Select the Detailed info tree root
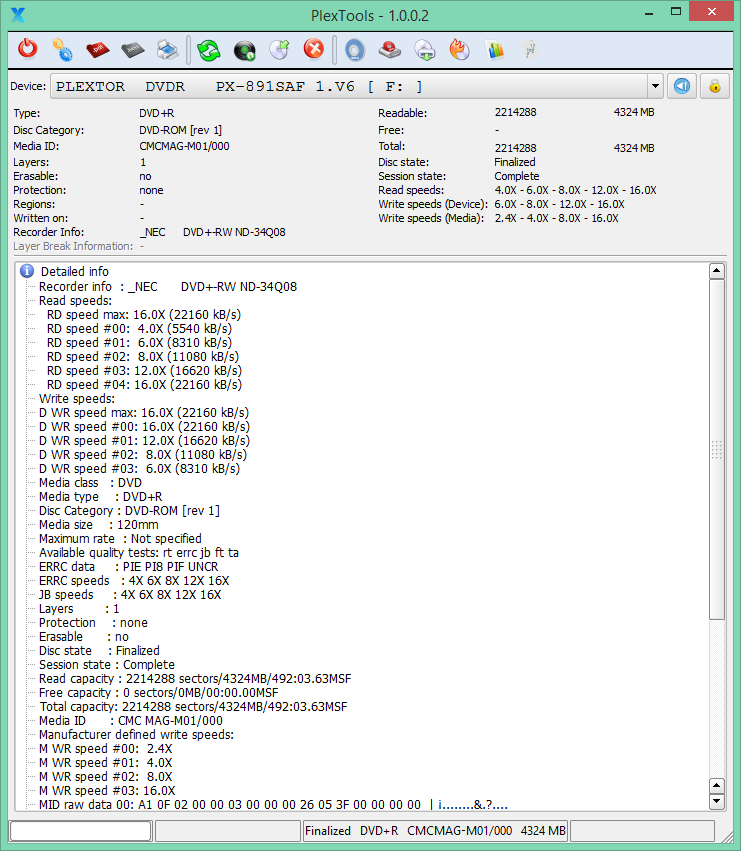Screen dimensions: 741x851 pos(75,271)
